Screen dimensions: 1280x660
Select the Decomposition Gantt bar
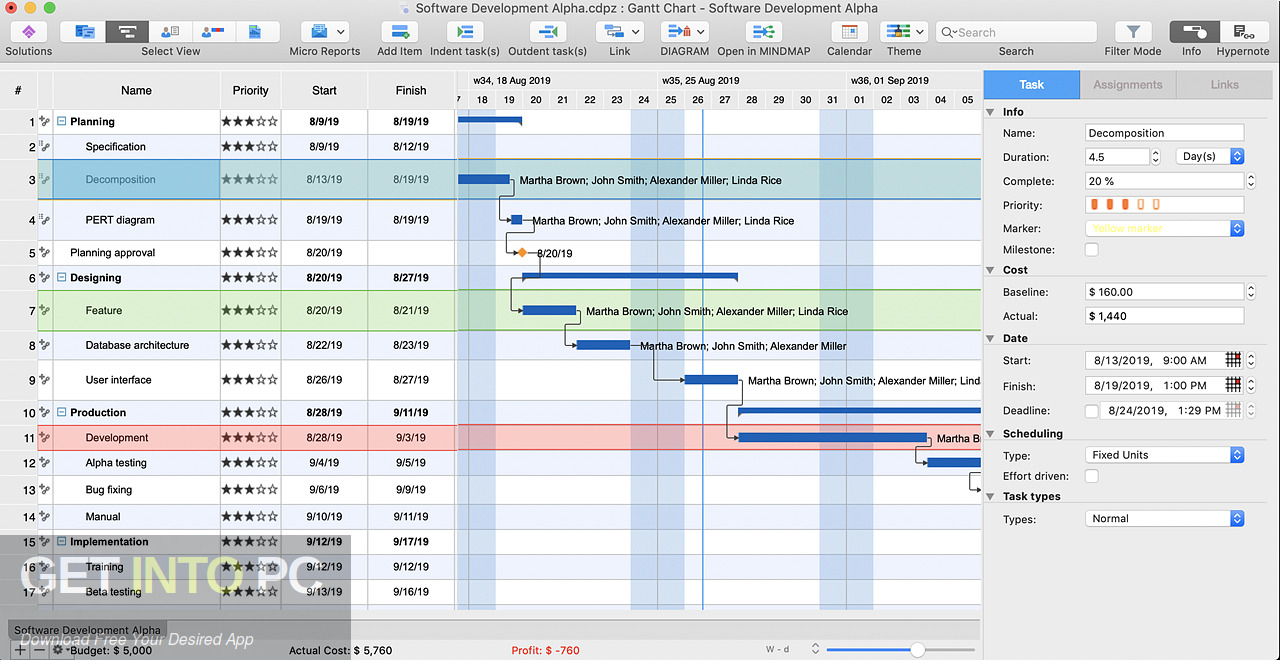point(484,180)
